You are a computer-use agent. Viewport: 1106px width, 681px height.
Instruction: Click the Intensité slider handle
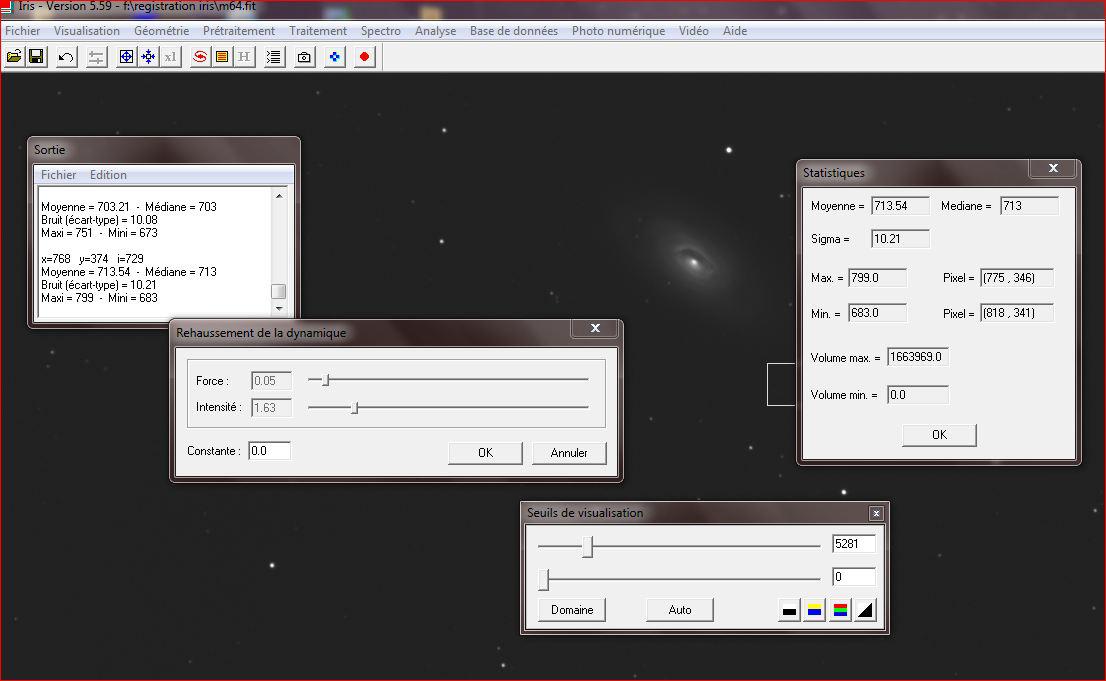click(x=356, y=407)
